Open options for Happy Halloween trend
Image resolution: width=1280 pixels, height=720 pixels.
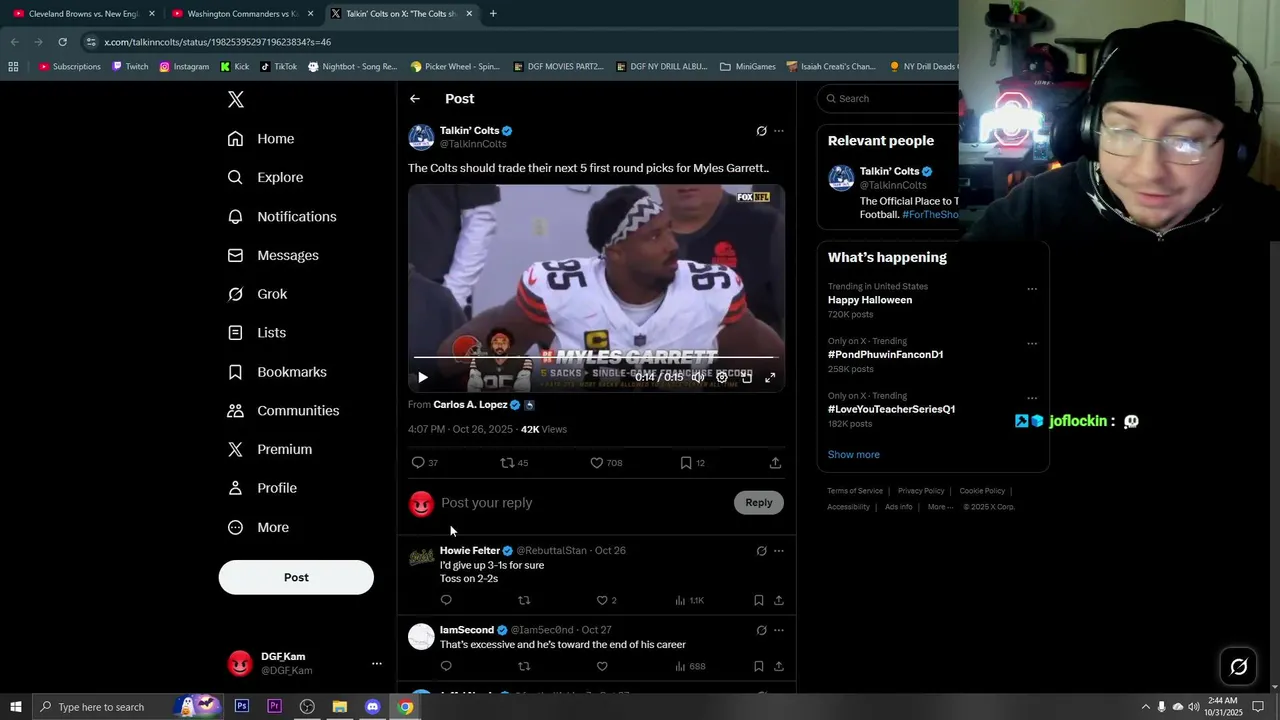[1032, 289]
